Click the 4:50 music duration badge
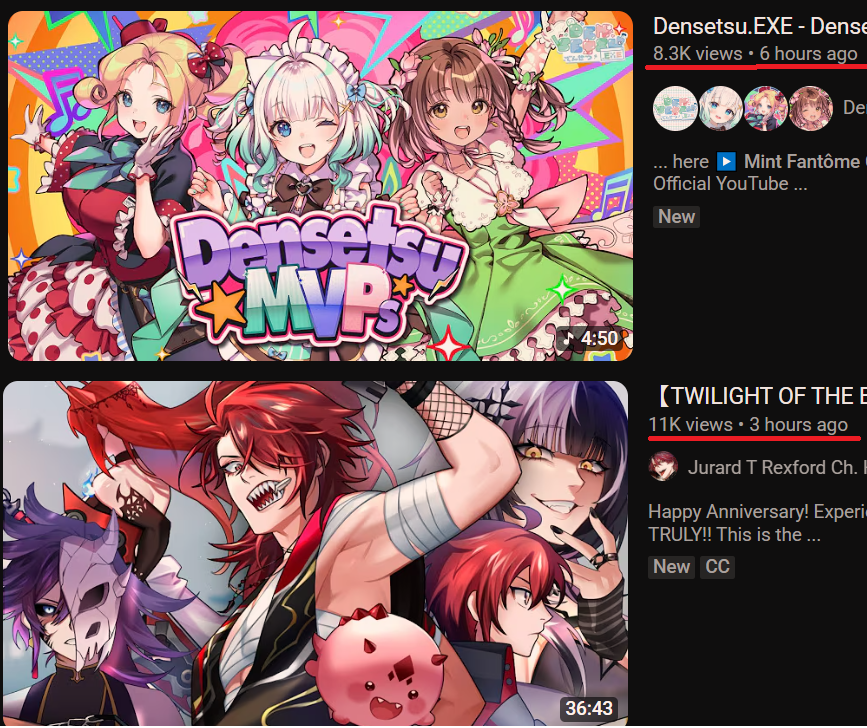The height and width of the screenshot is (728, 867). 590,338
